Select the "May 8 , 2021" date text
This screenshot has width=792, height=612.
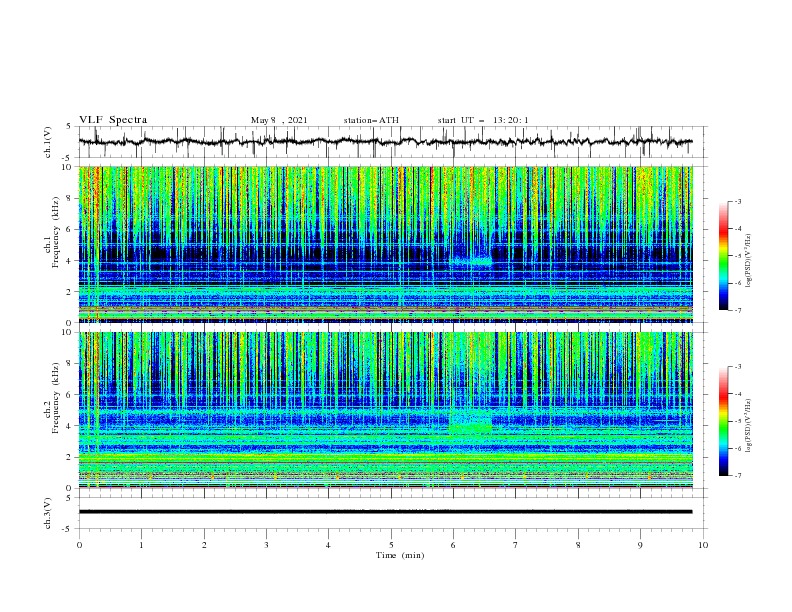(279, 120)
